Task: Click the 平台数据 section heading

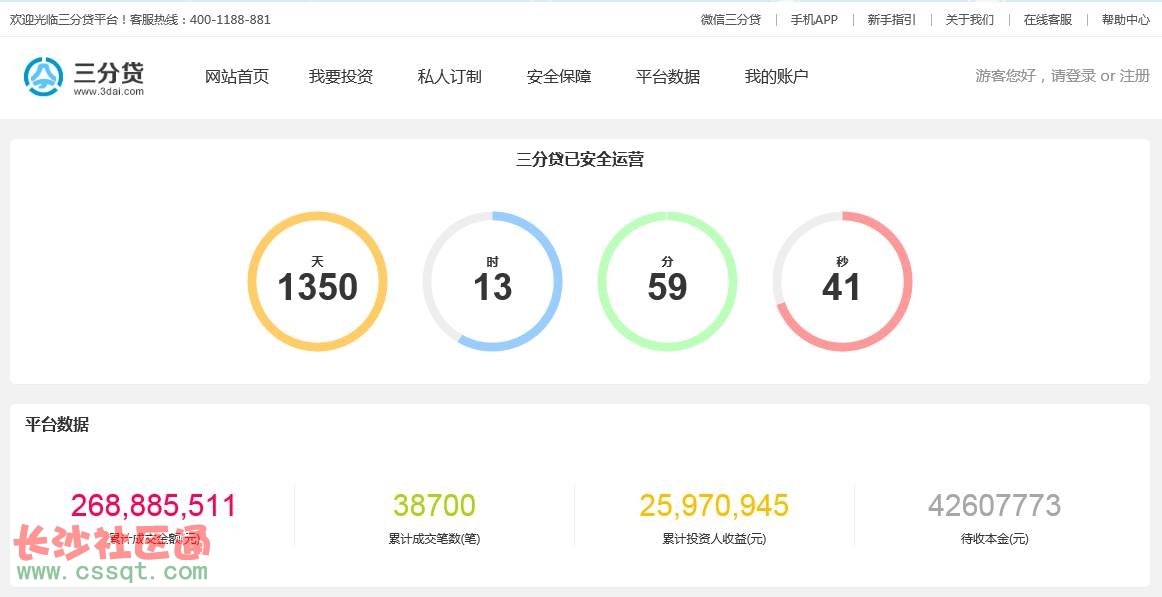Action: pyautogui.click(x=57, y=424)
